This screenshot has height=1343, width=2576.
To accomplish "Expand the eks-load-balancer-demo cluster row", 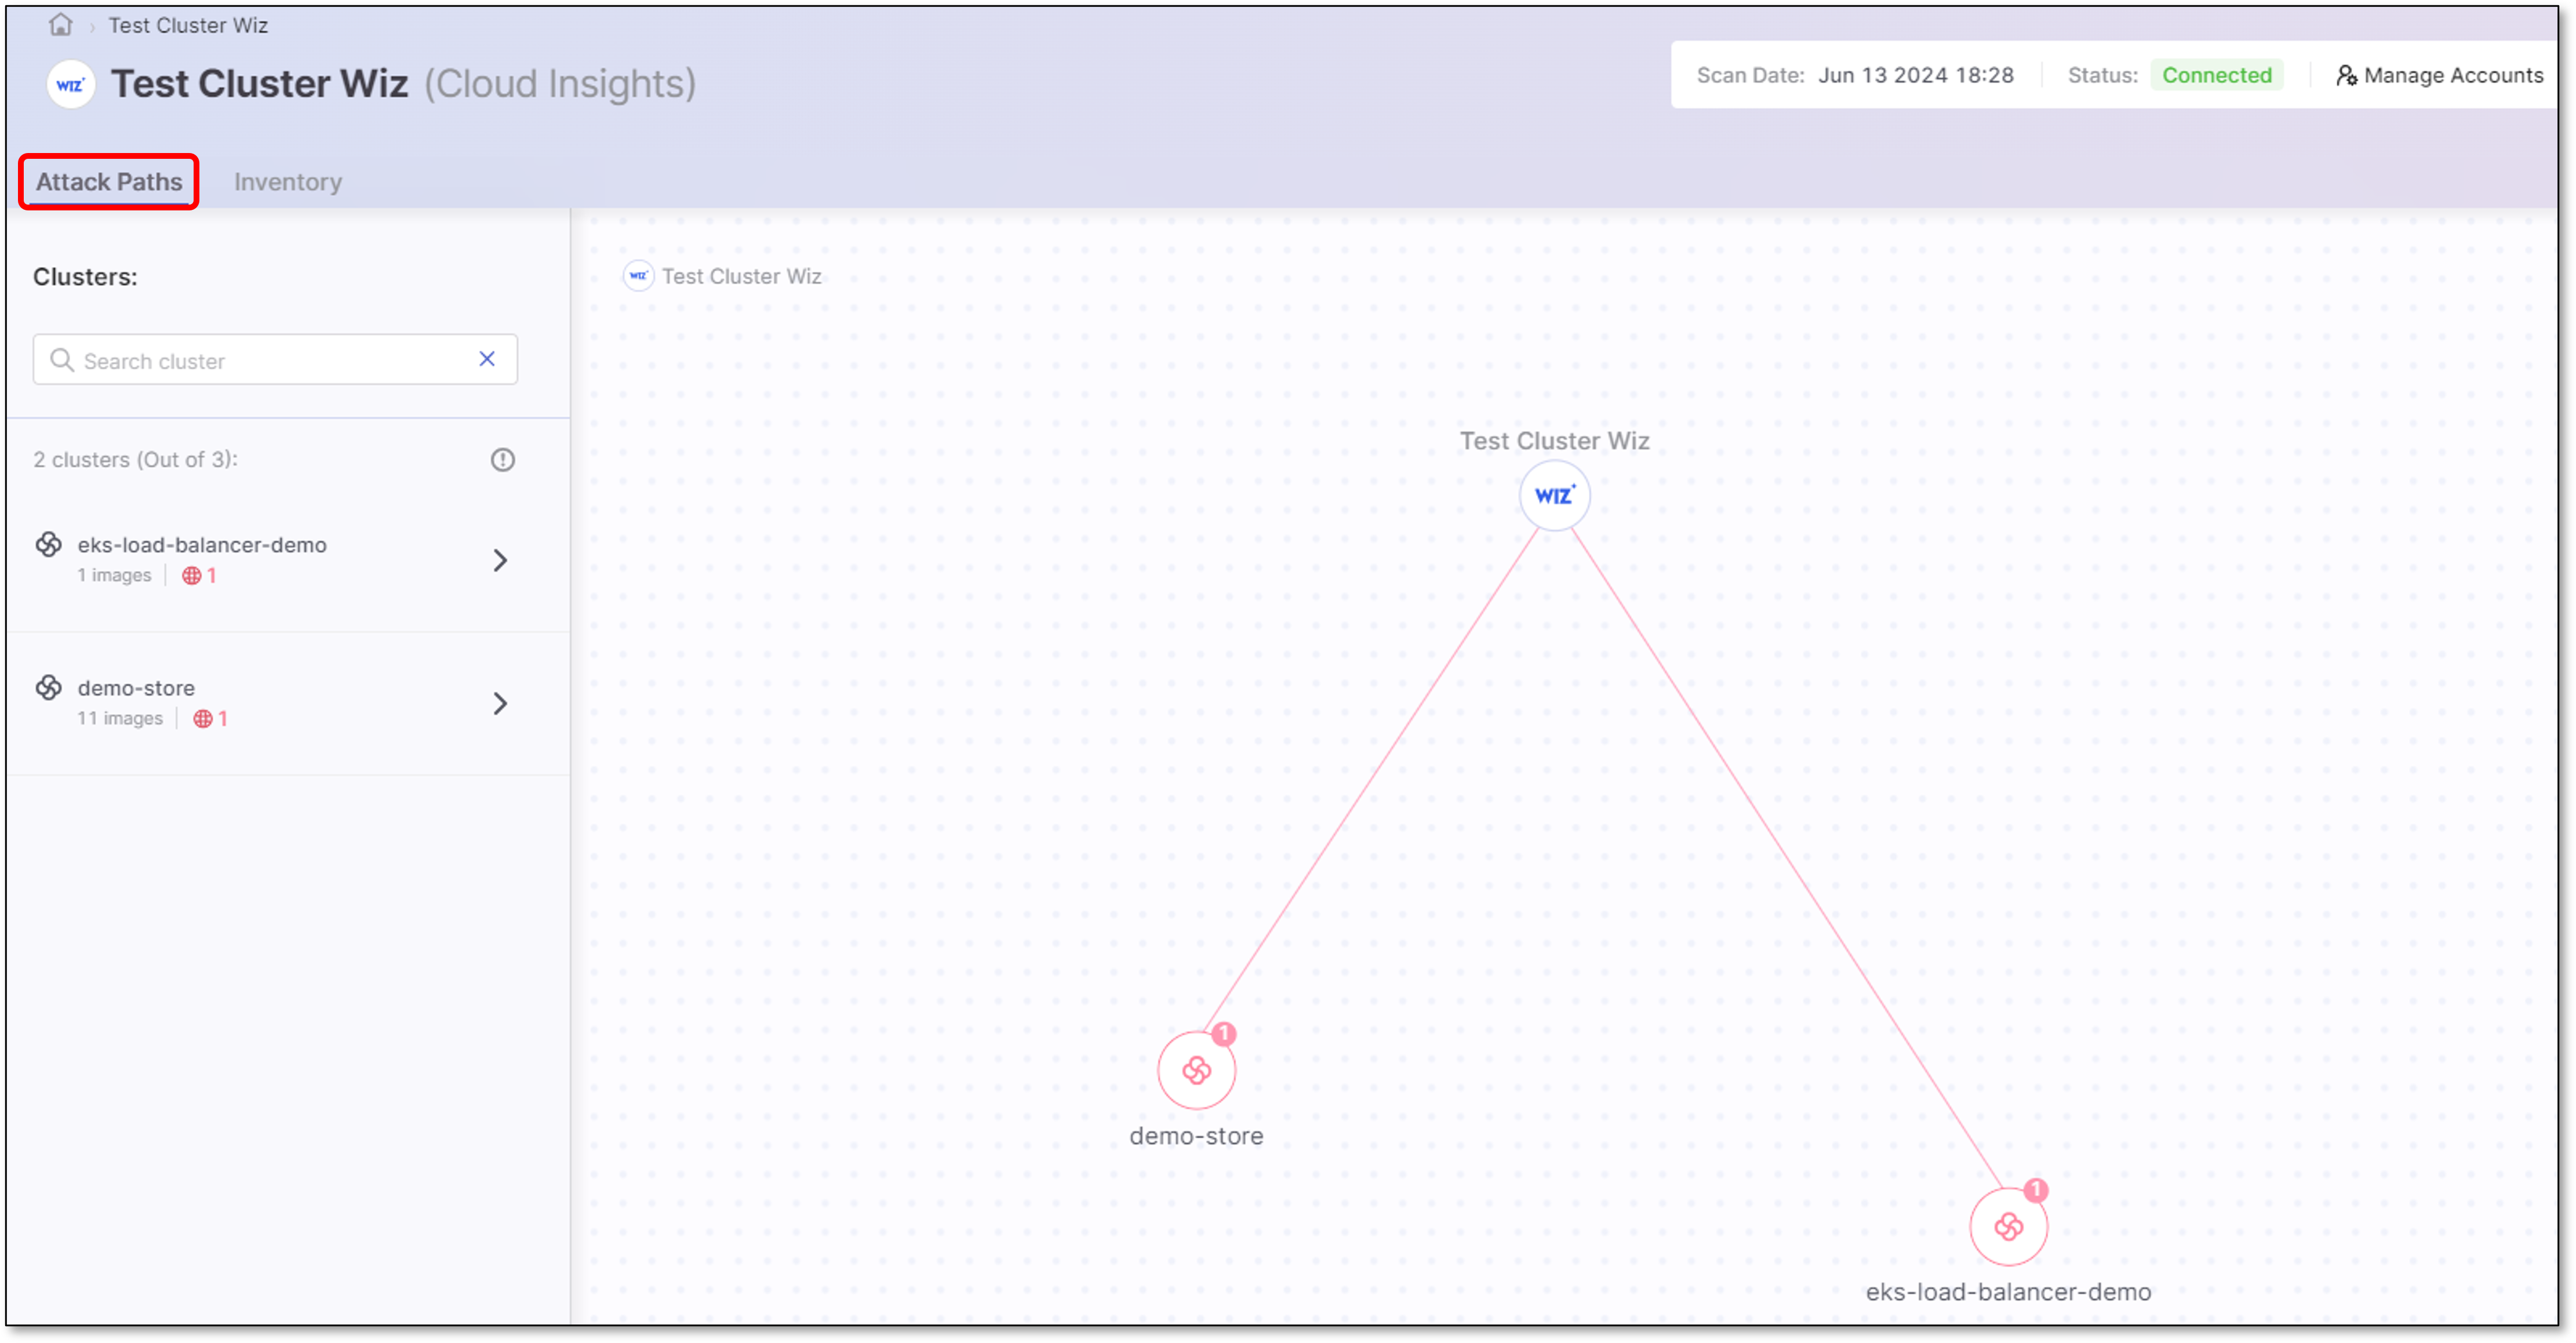I will (x=500, y=560).
